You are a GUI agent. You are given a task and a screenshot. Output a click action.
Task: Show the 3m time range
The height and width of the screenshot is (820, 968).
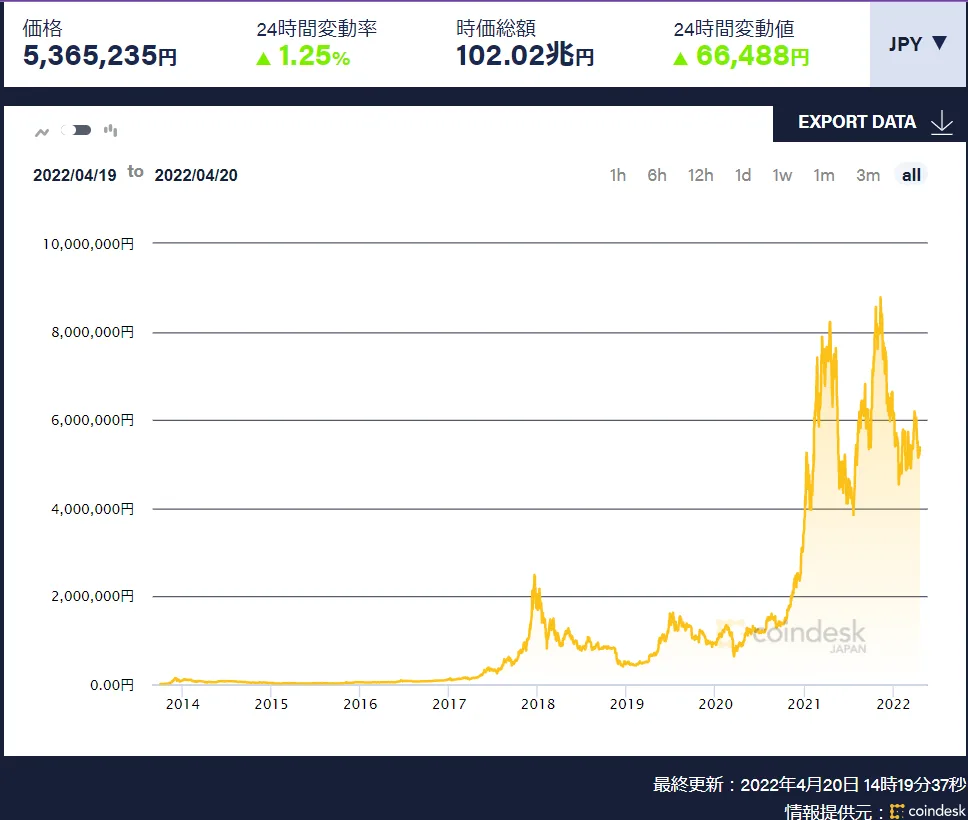(x=868, y=175)
